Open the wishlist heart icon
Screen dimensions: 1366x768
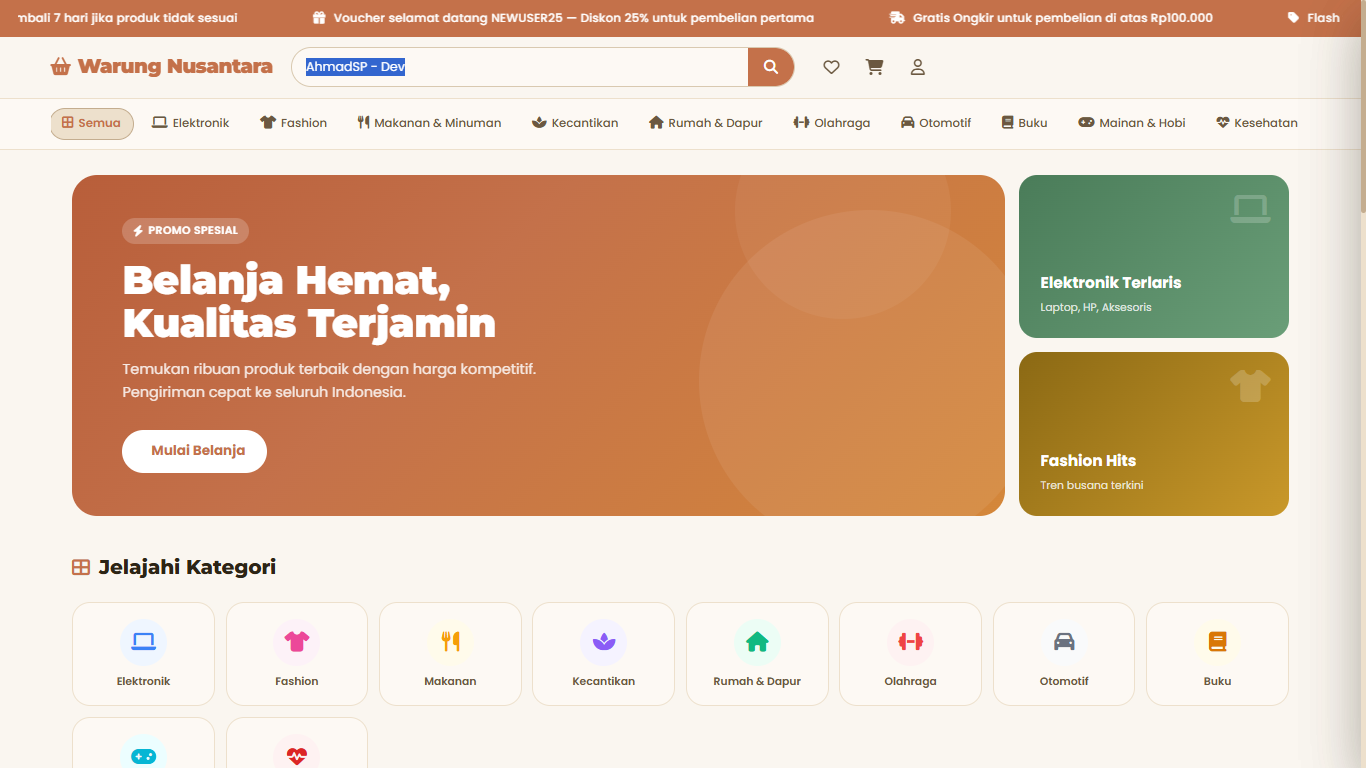tap(831, 67)
